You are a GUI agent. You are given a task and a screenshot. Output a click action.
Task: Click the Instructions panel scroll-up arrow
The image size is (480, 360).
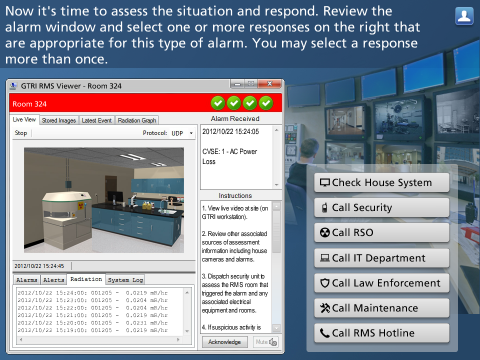click(276, 206)
